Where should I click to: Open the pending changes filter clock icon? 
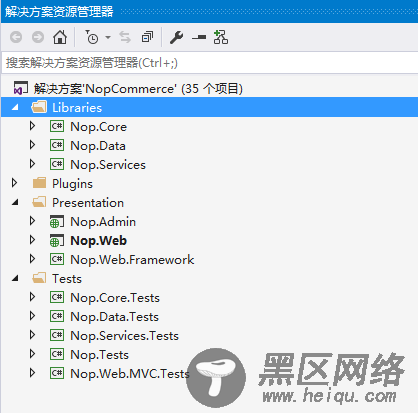92,37
